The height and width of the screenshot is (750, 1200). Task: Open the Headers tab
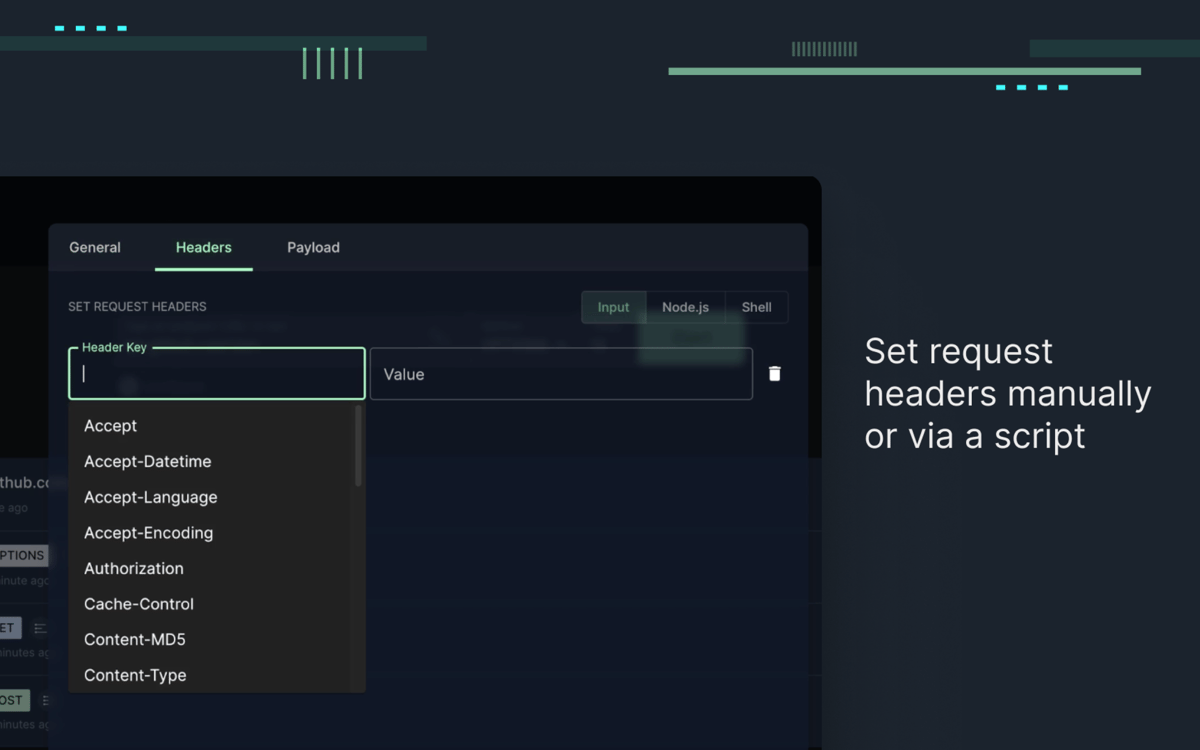click(203, 248)
